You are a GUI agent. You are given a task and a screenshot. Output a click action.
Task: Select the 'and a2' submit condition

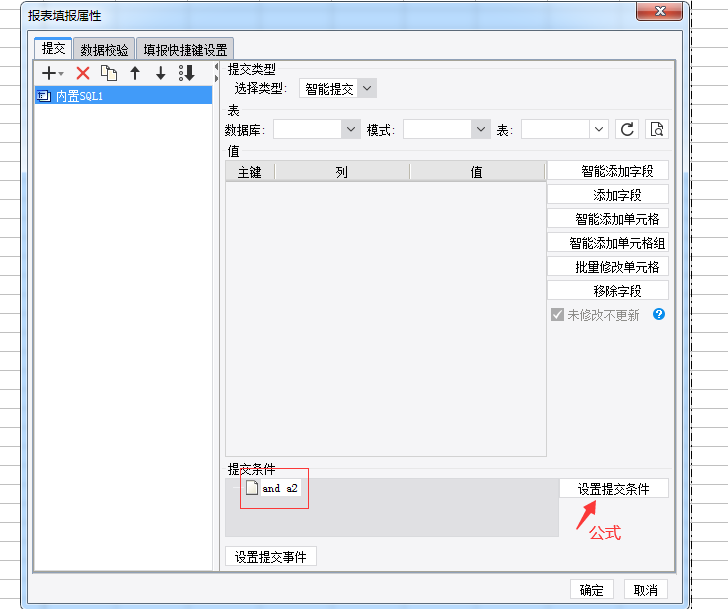coord(280,488)
